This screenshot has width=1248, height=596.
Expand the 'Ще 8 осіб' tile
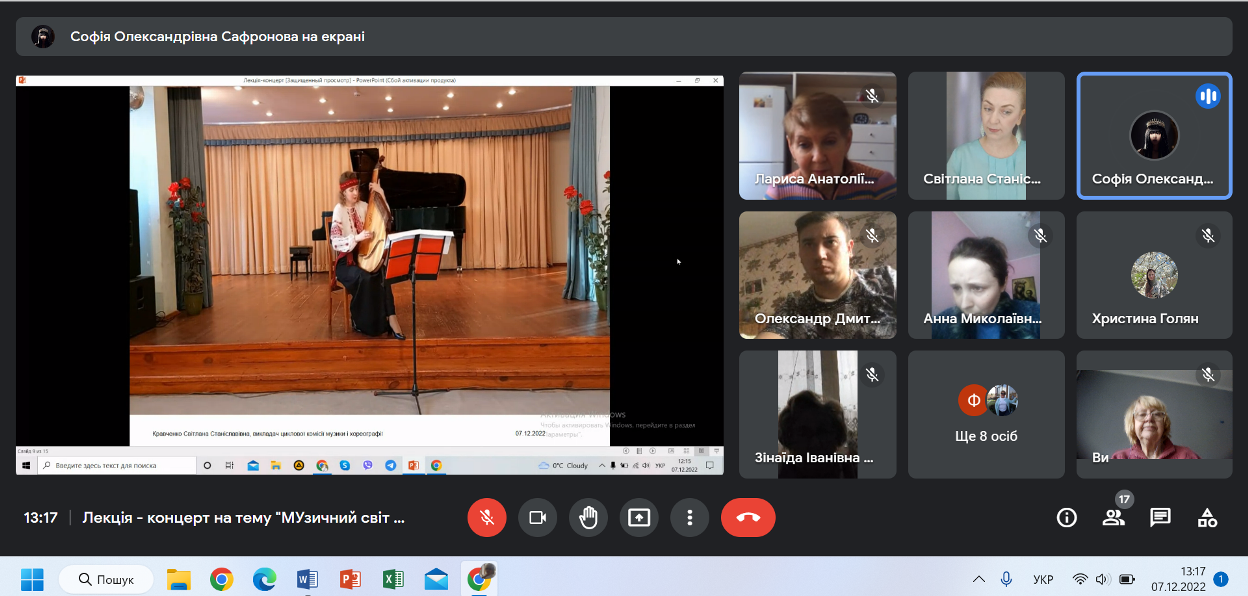(x=985, y=414)
